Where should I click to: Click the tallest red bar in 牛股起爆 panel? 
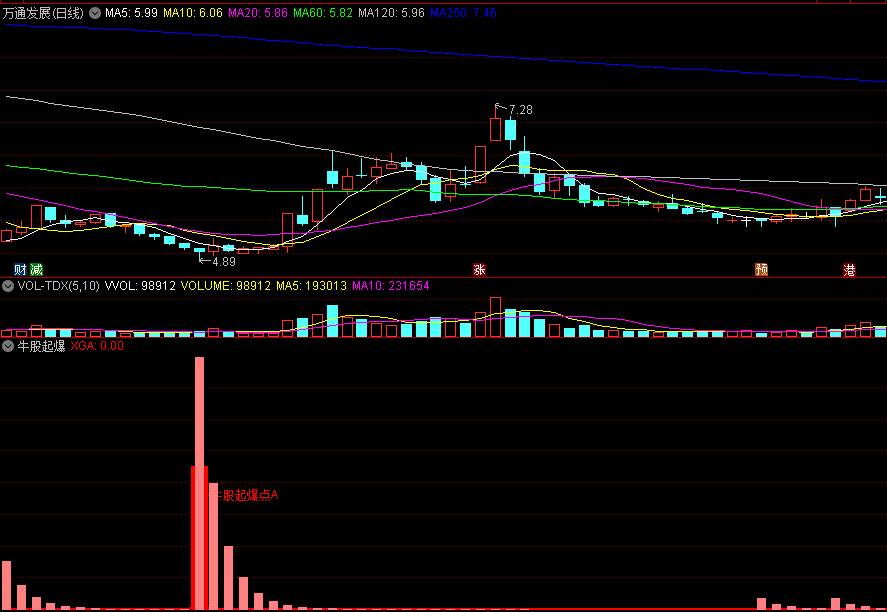[200, 483]
